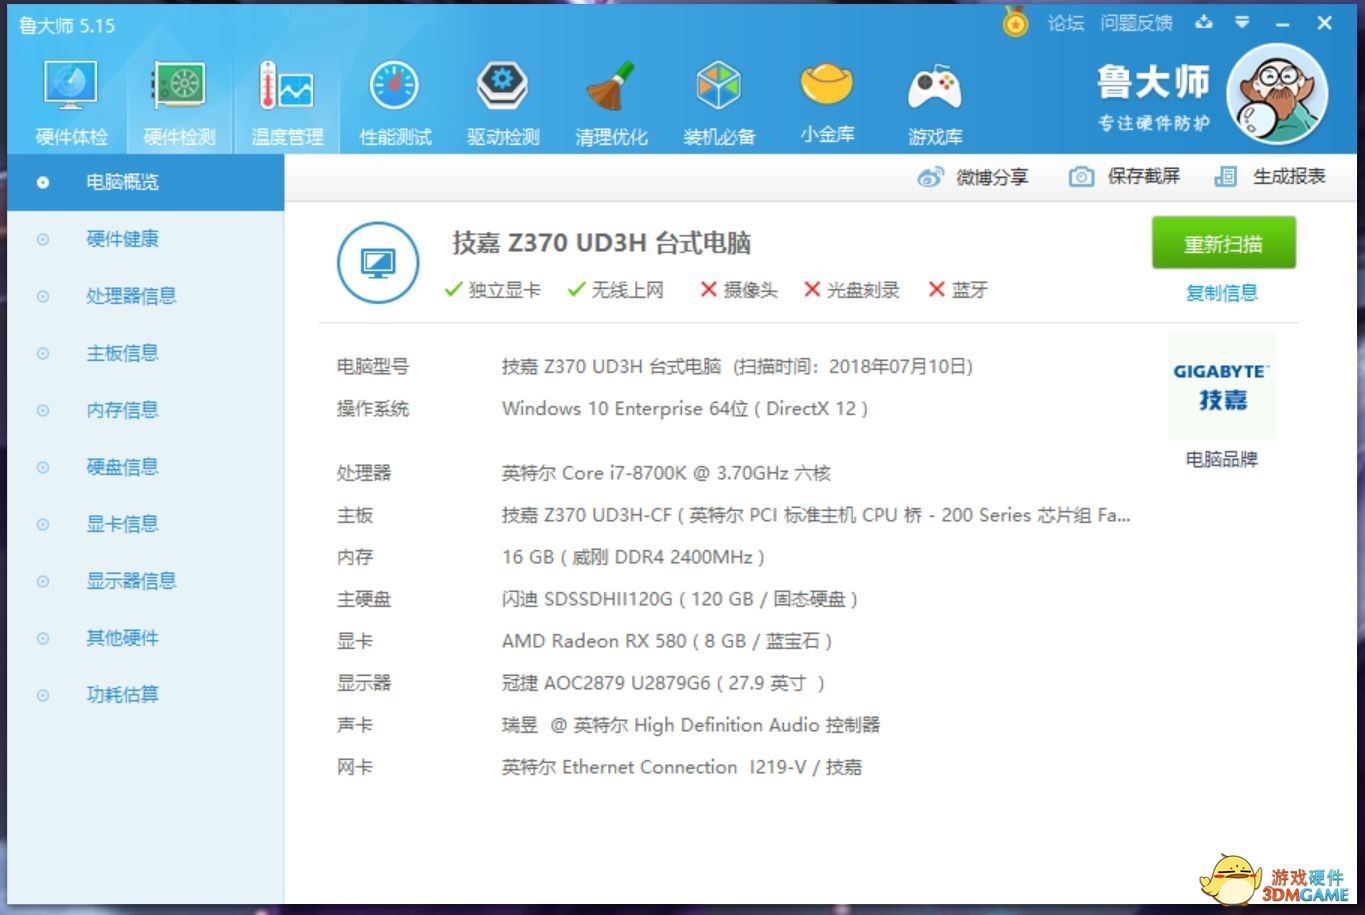Select 电脑概览 in the sidebar
Image resolution: width=1365 pixels, height=915 pixels.
[x=146, y=182]
